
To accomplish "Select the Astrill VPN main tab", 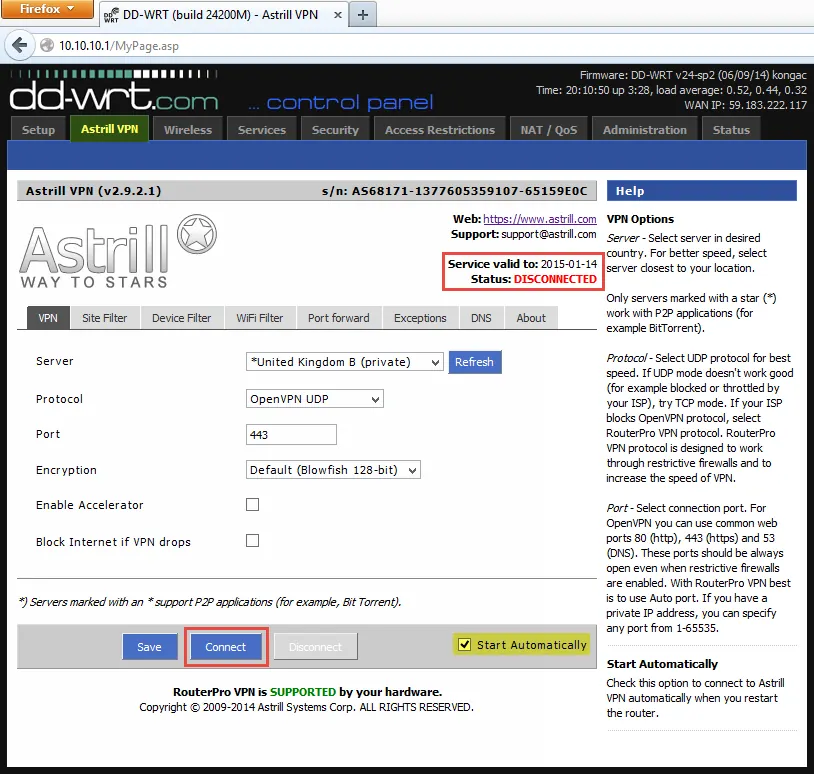I will tap(110, 129).
